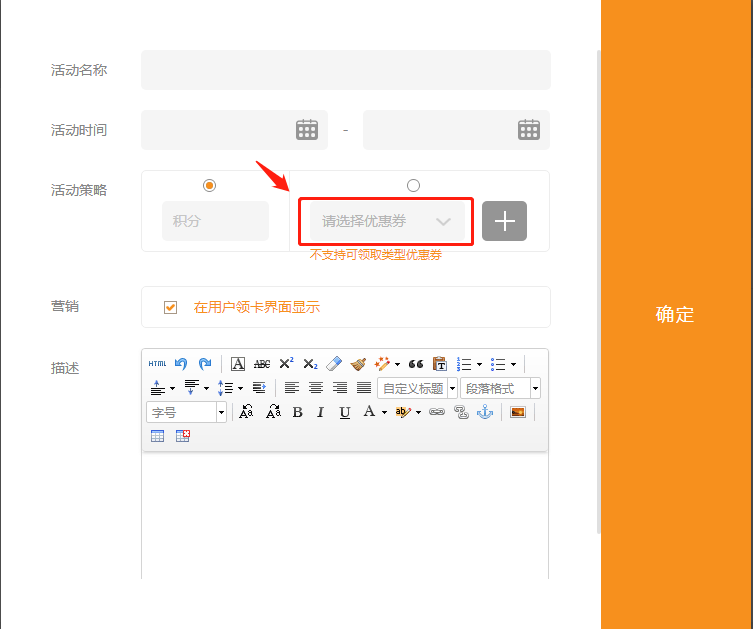753x629 pixels.
Task: Toggle 在用户领卡界面显示 checkbox
Action: pos(170,307)
